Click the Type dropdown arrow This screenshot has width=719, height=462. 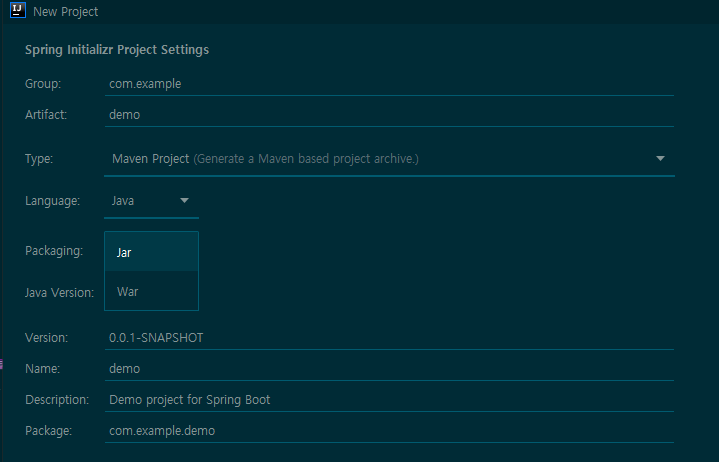pyautogui.click(x=660, y=159)
